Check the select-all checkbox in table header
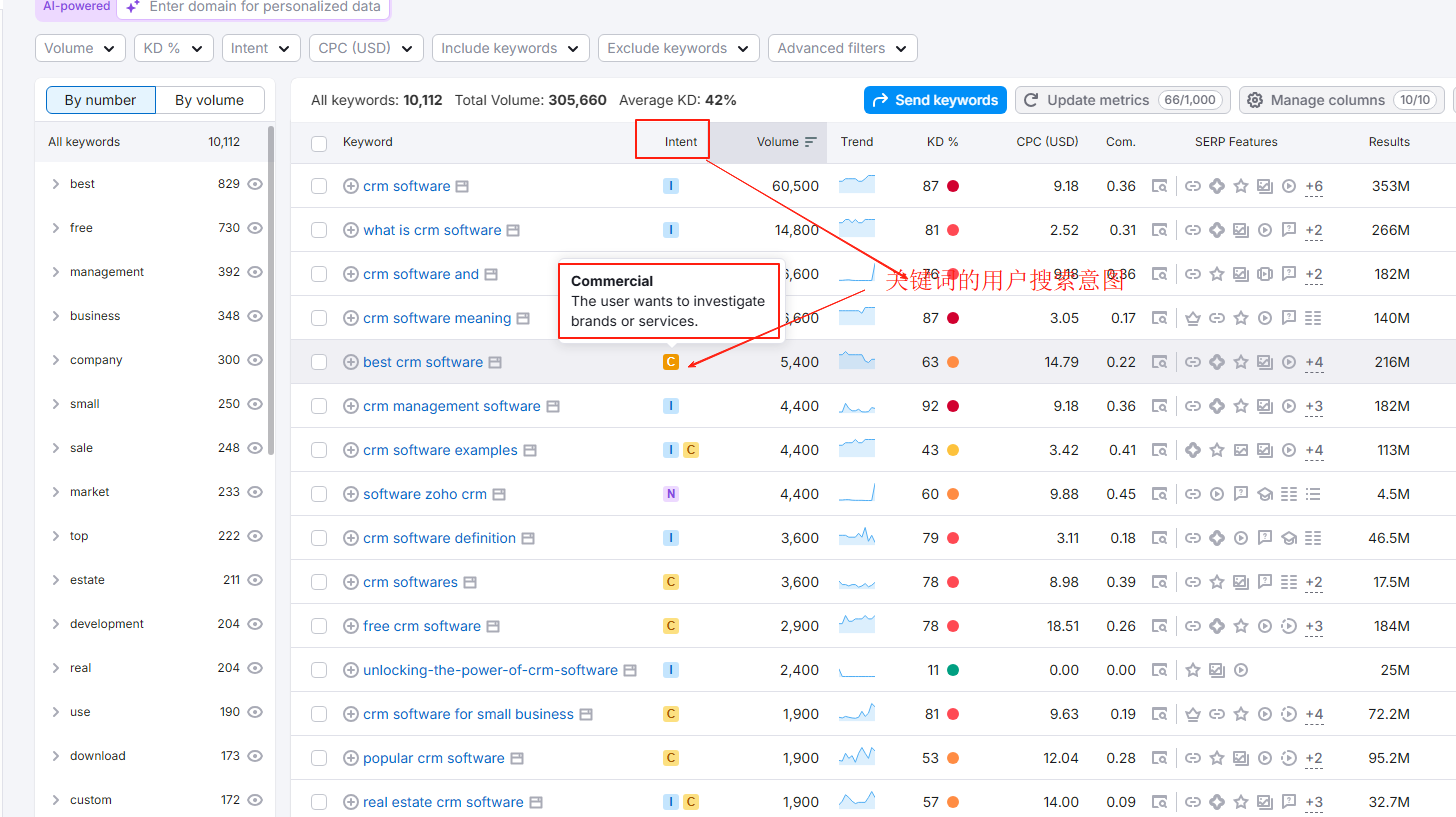Image resolution: width=1456 pixels, height=817 pixels. (x=319, y=142)
